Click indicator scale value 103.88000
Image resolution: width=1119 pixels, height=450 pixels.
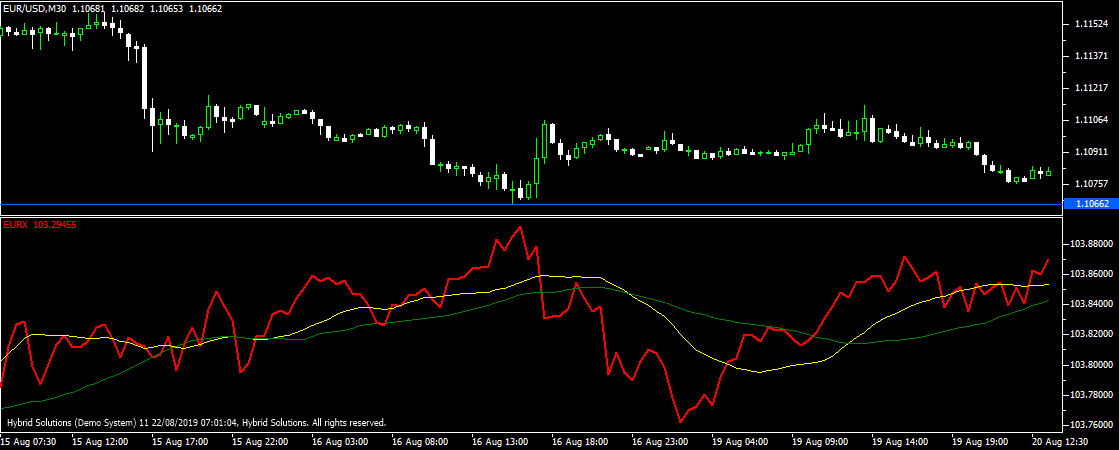[x=1092, y=244]
